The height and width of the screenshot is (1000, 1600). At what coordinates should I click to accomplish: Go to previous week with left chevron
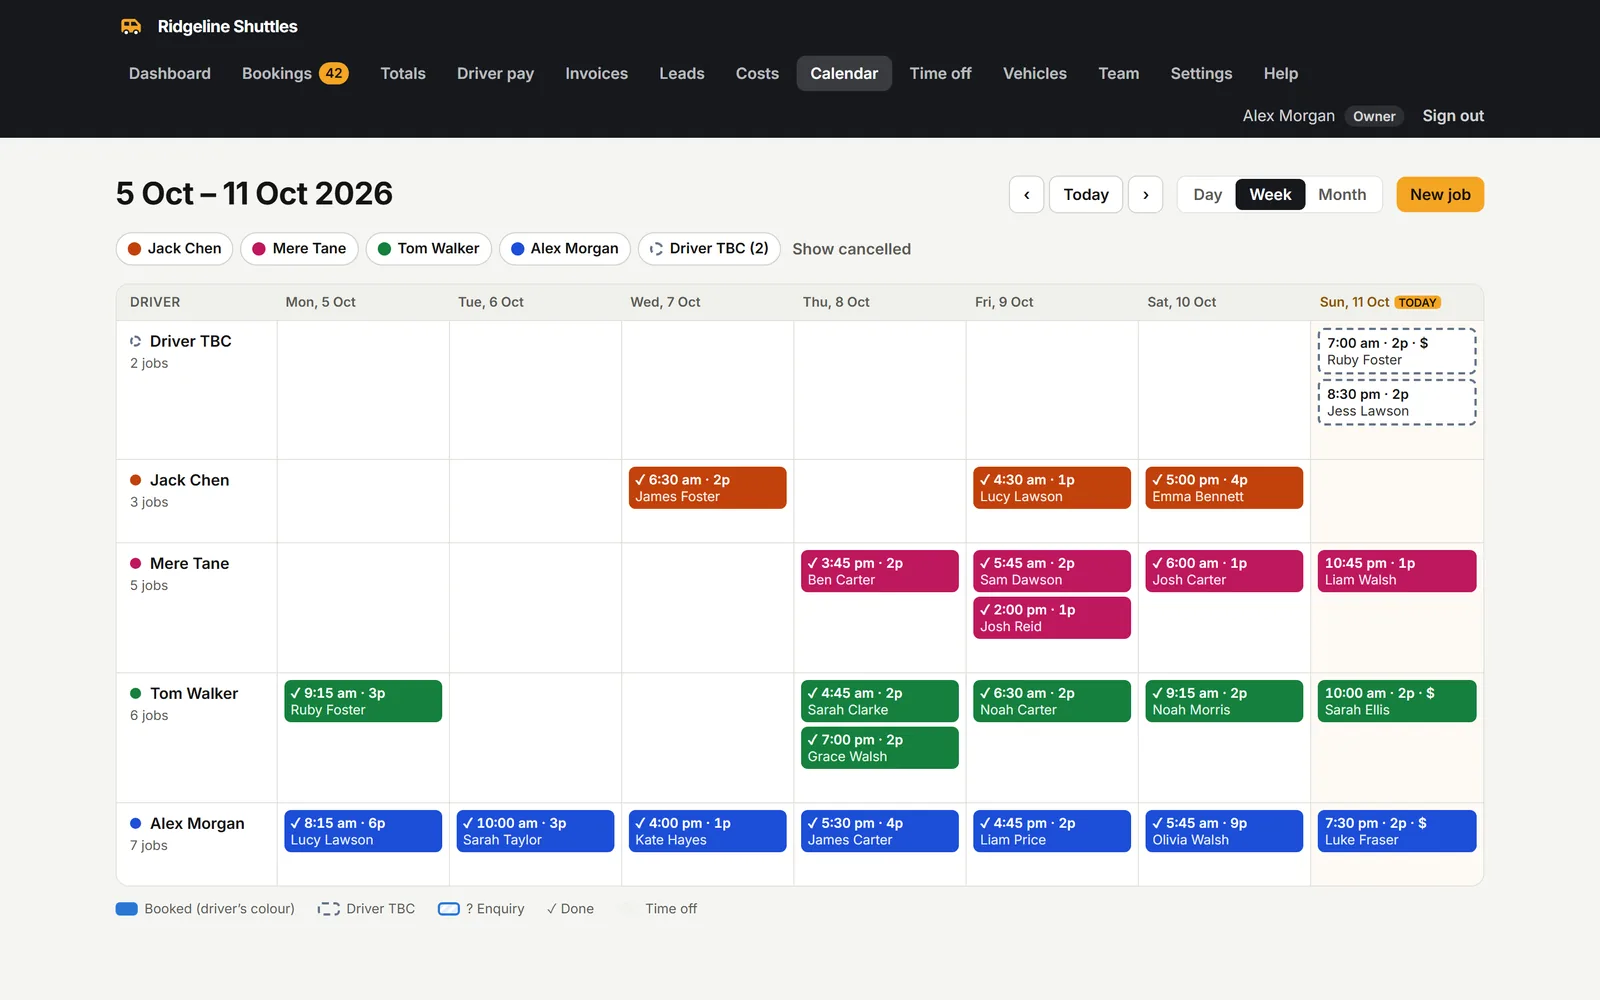1026,195
